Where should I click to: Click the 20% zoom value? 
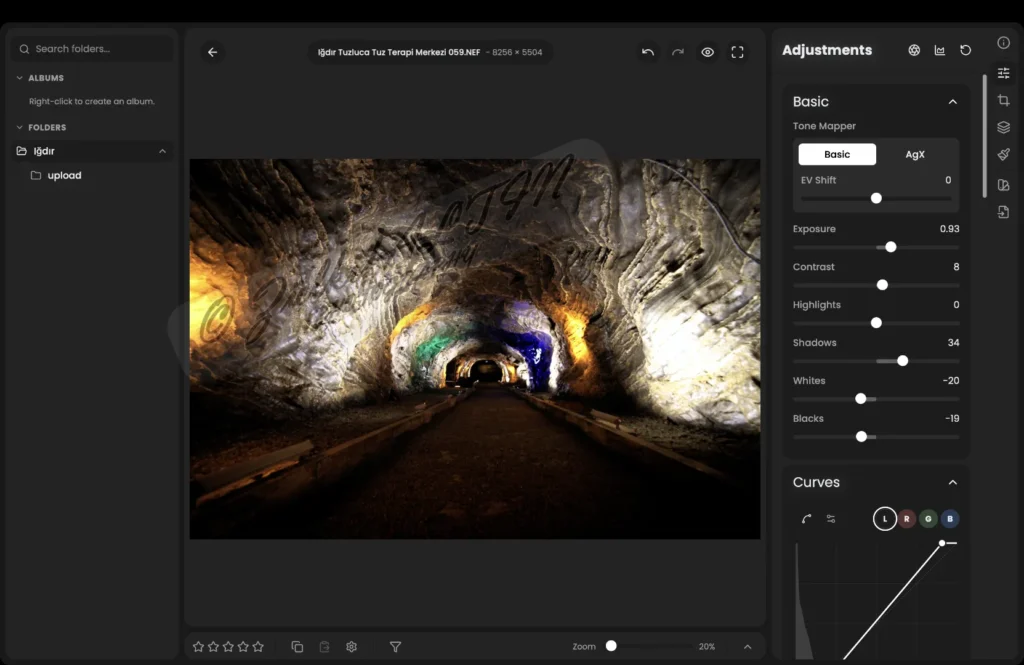707,647
